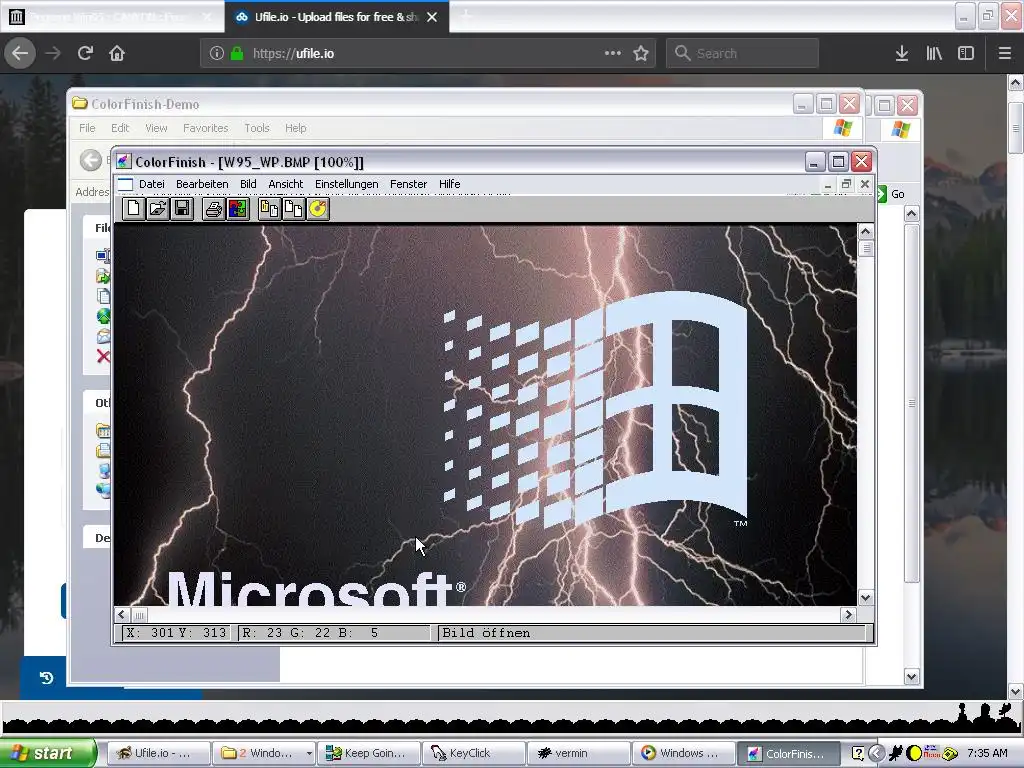Click the vermin taskbar button
Image resolution: width=1024 pixels, height=768 pixels.
point(579,753)
